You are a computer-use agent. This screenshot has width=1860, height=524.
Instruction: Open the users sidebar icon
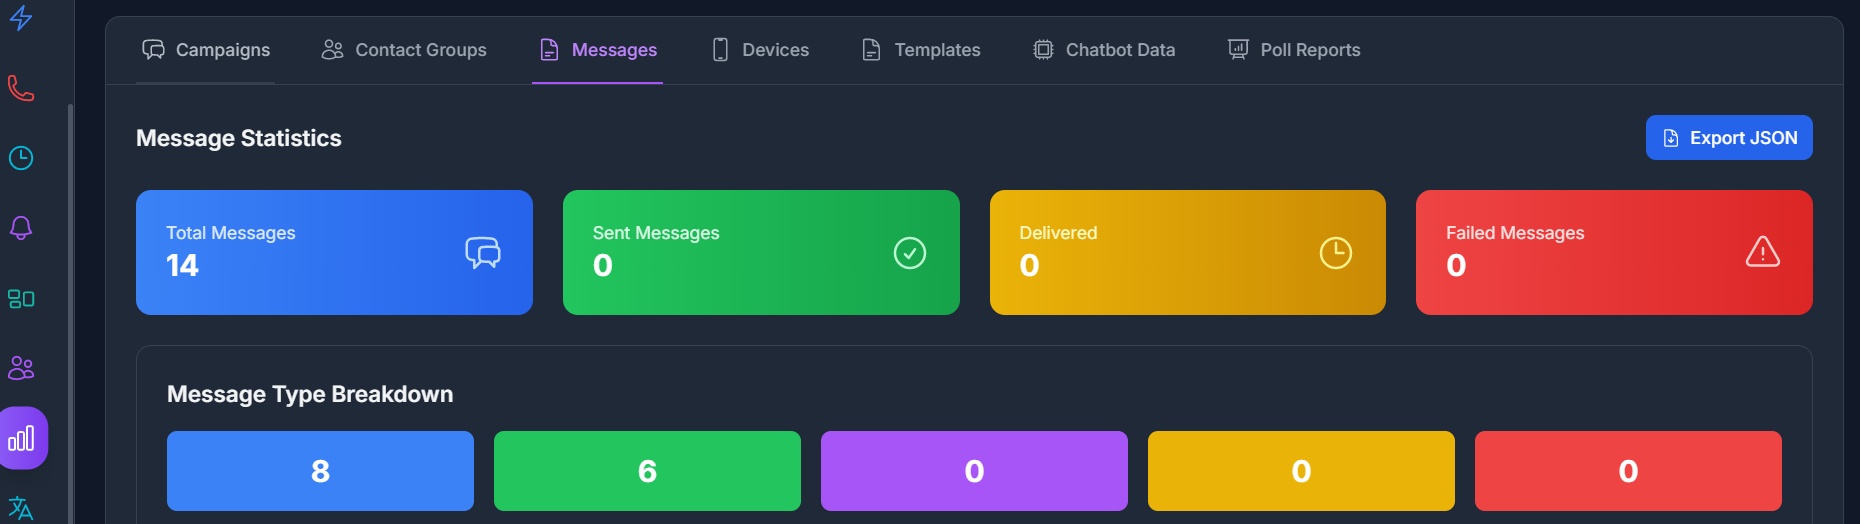tap(21, 368)
